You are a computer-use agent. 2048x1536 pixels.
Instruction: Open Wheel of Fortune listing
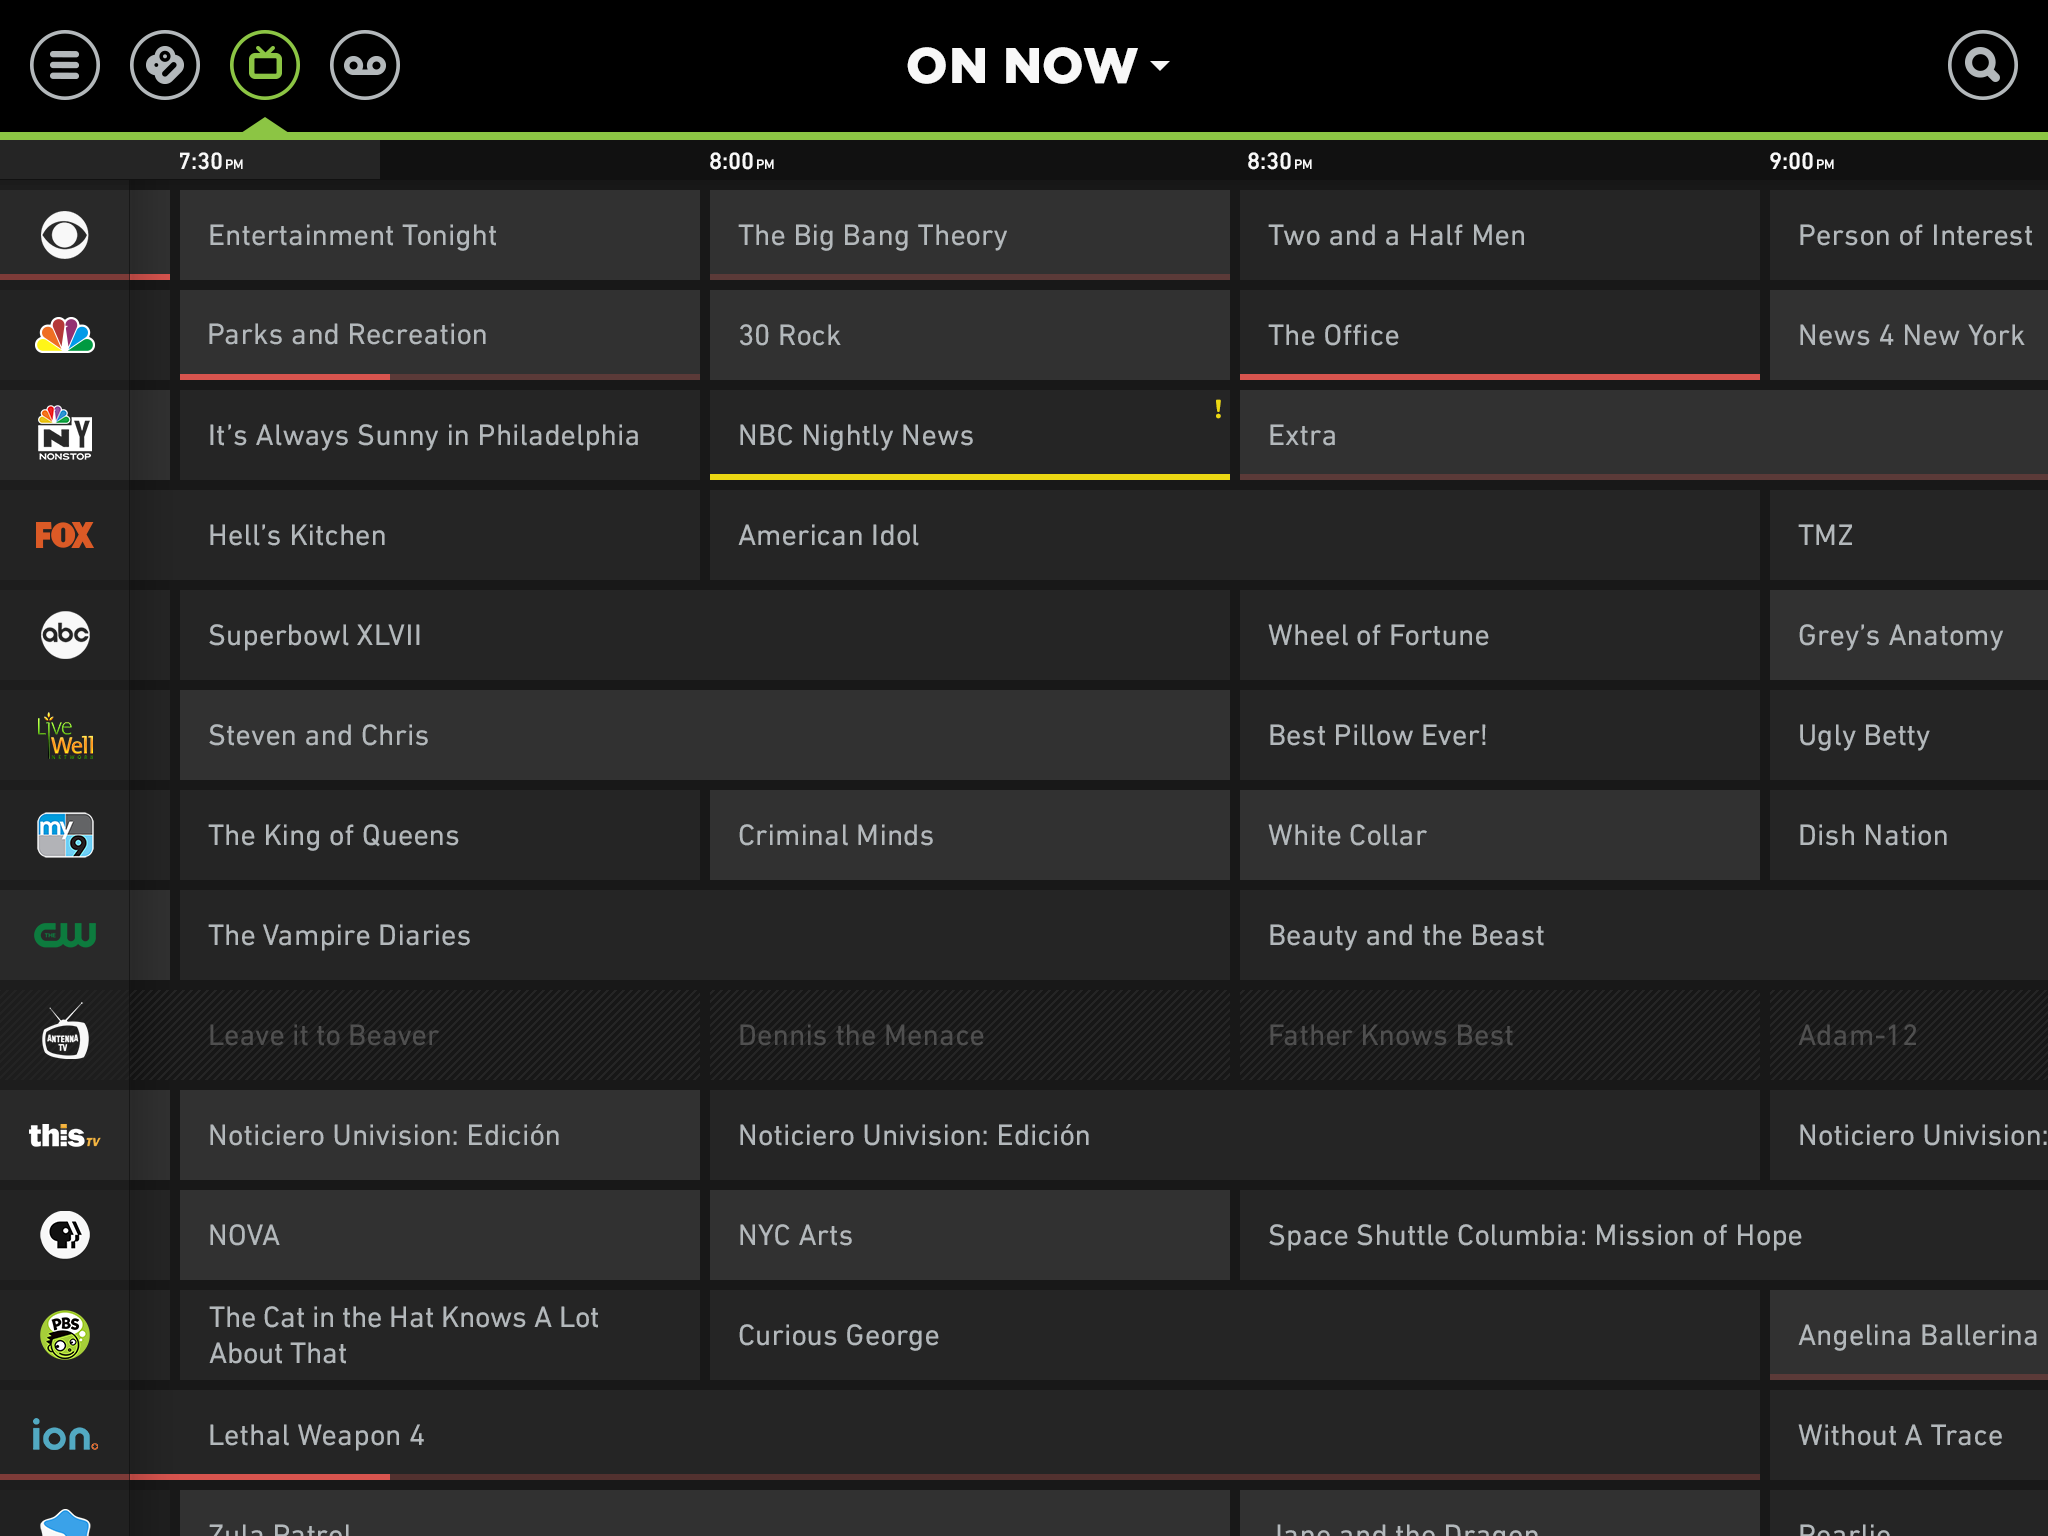tap(1500, 635)
